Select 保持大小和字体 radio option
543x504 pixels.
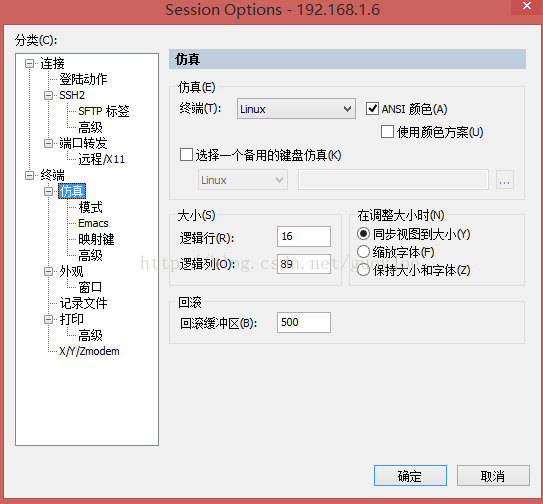click(x=363, y=270)
